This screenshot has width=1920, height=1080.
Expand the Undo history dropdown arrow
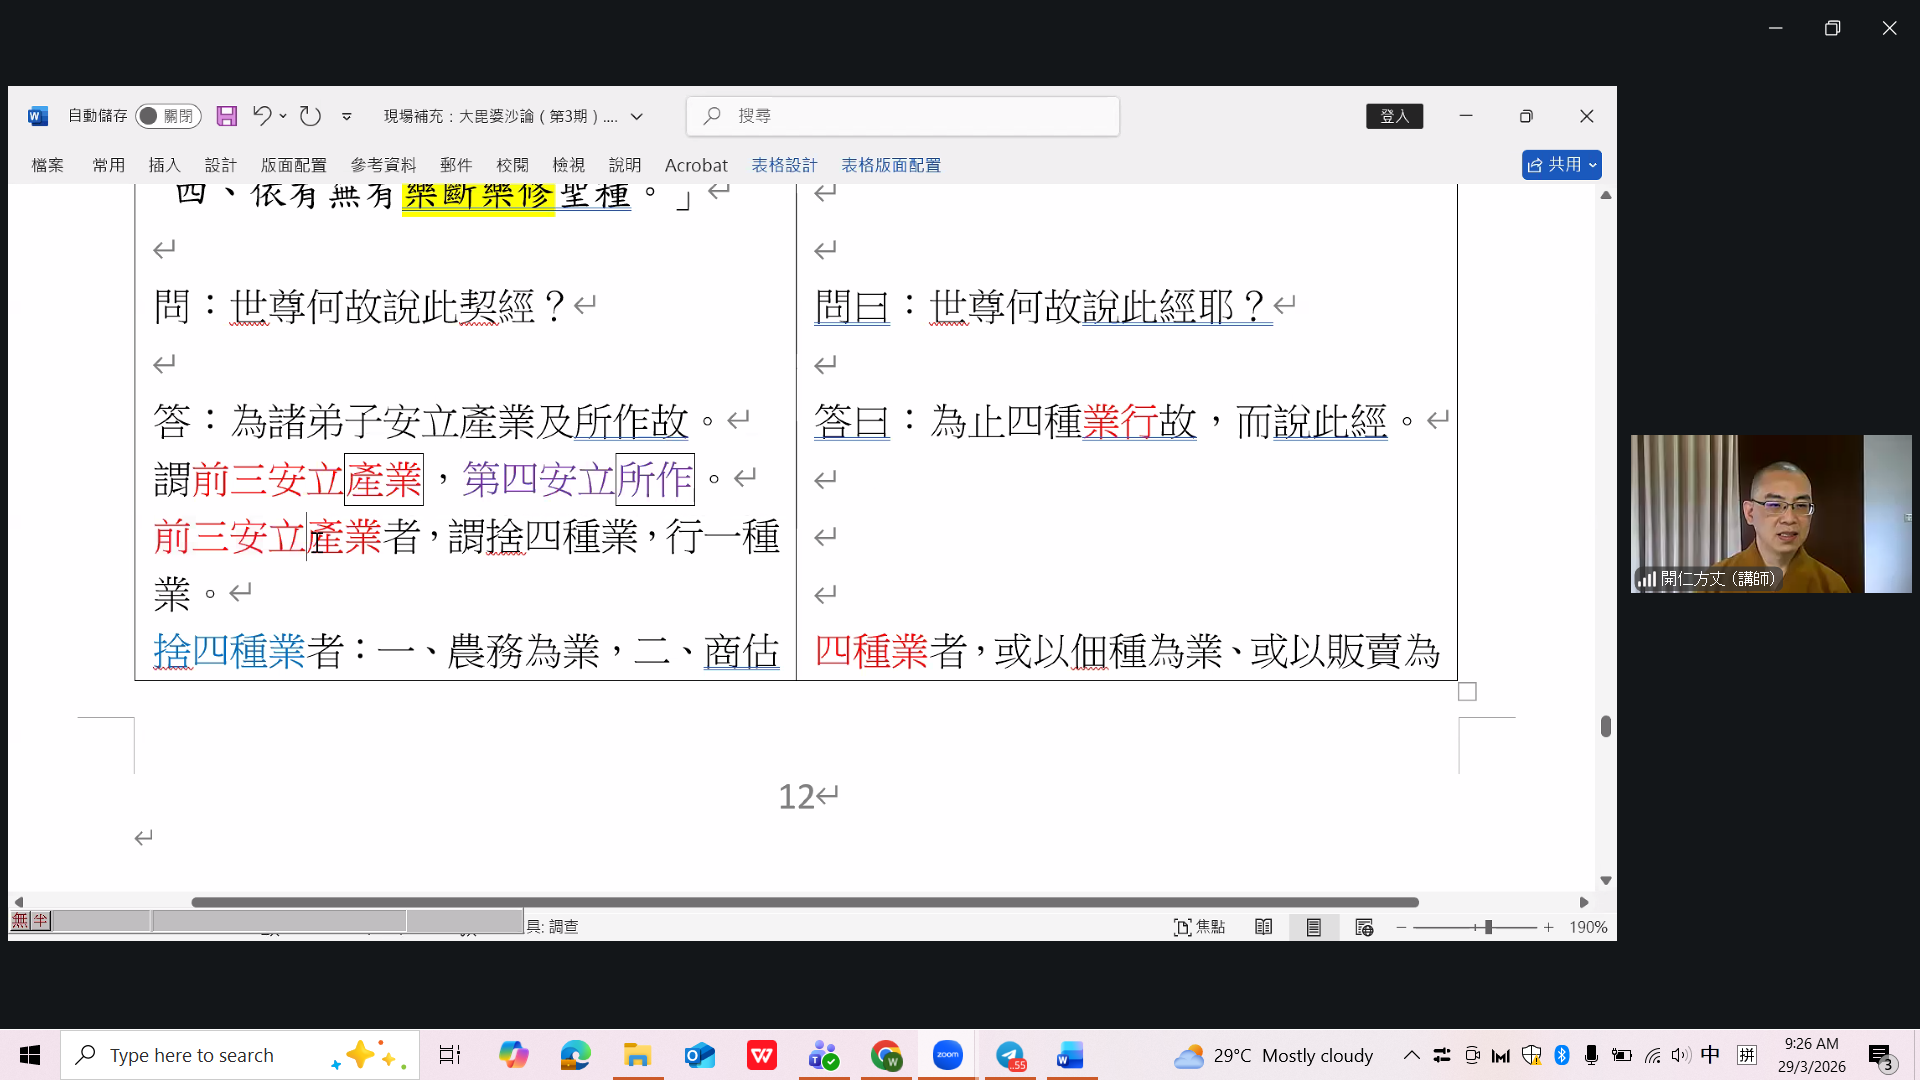(x=284, y=116)
